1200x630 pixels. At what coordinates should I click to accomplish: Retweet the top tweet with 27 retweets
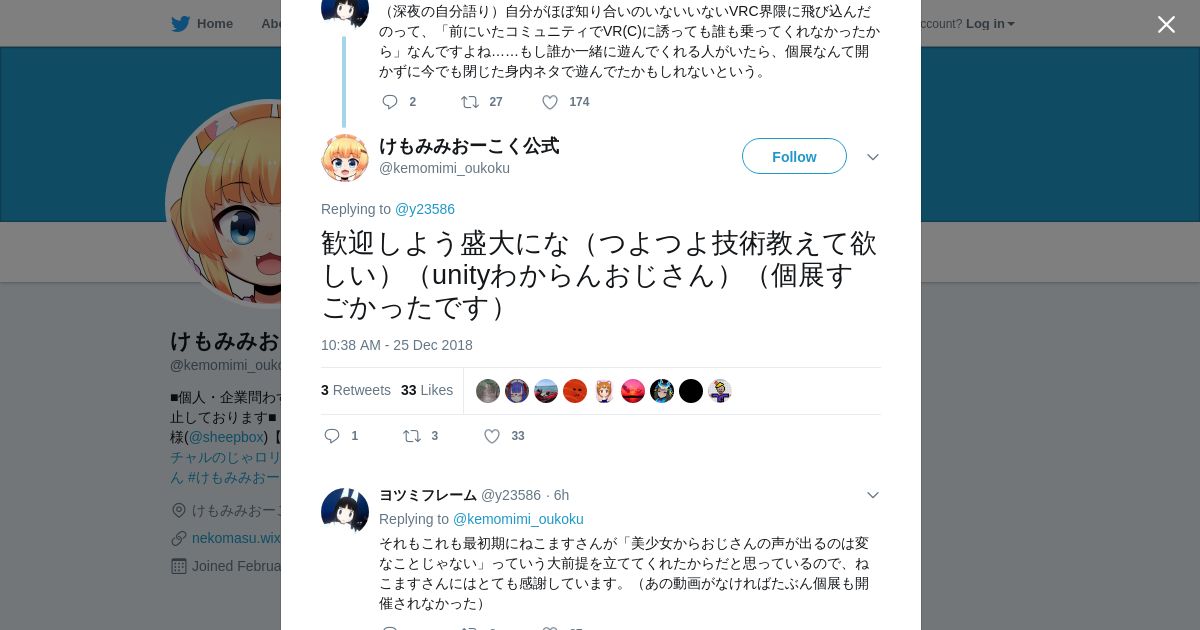[470, 102]
